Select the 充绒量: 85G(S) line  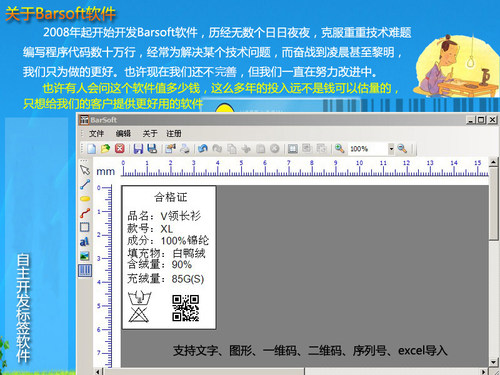click(x=166, y=278)
